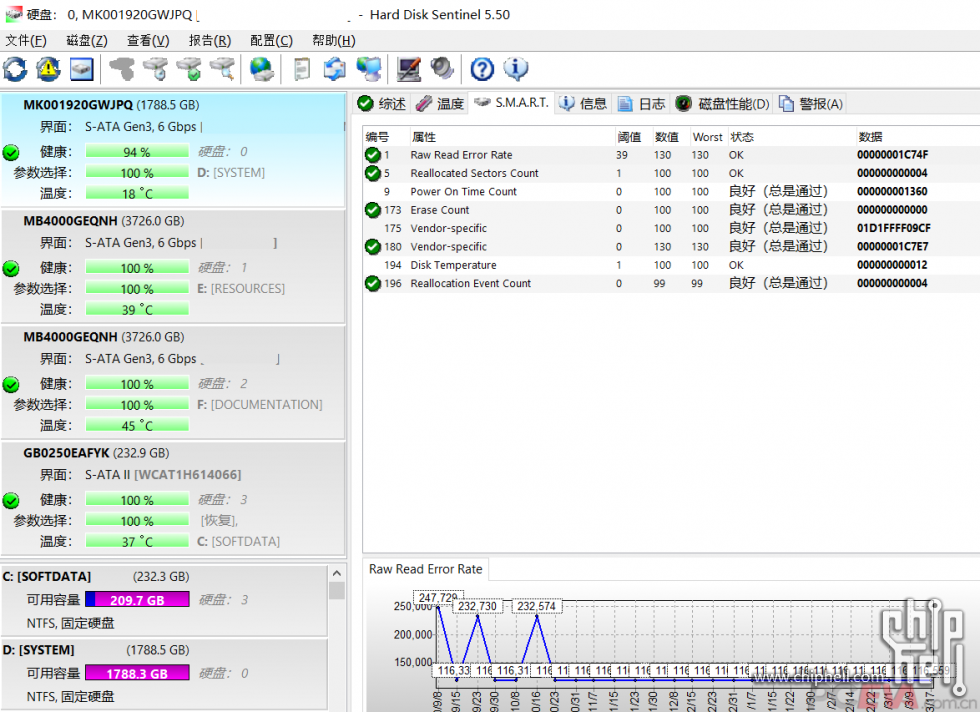Viewport: 980px width, 712px height.
Task: Select the Raw Read Error Rate chart tab
Action: pos(426,569)
